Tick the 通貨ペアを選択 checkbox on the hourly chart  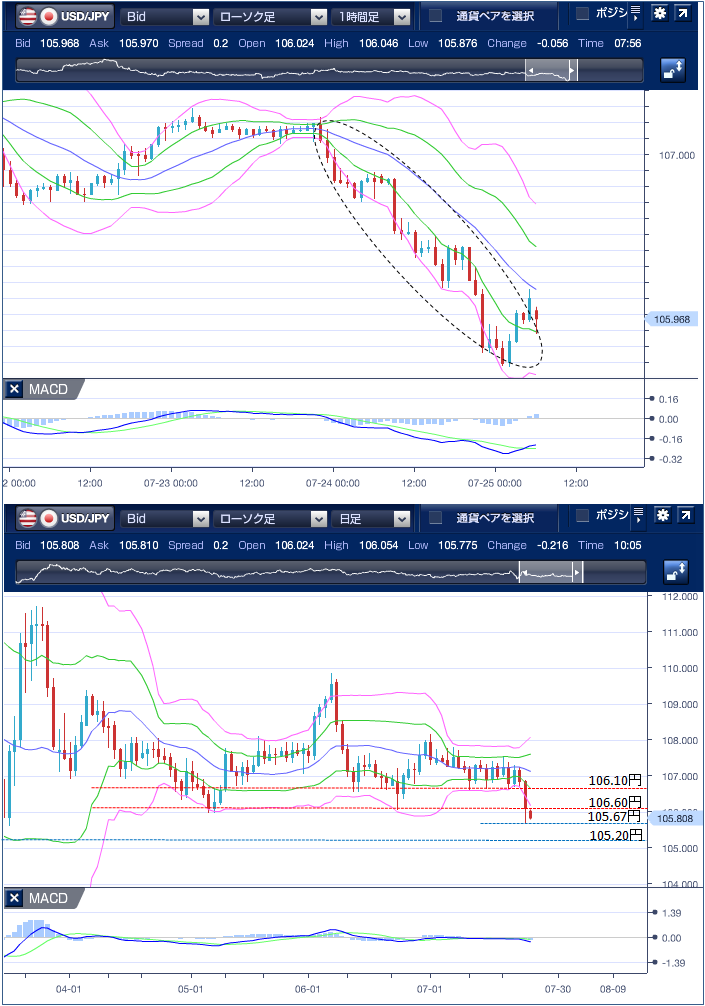click(x=436, y=15)
